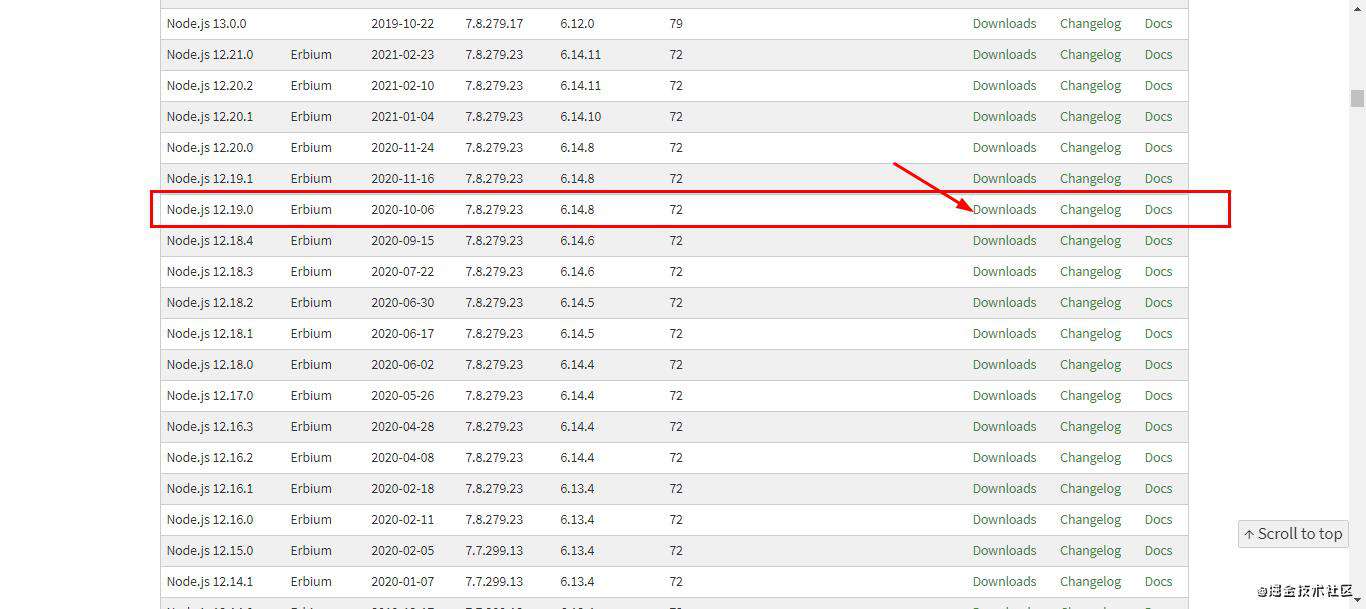The width and height of the screenshot is (1366, 609).
Task: View Changelog for Node.js 12.16.1
Action: 1090,488
